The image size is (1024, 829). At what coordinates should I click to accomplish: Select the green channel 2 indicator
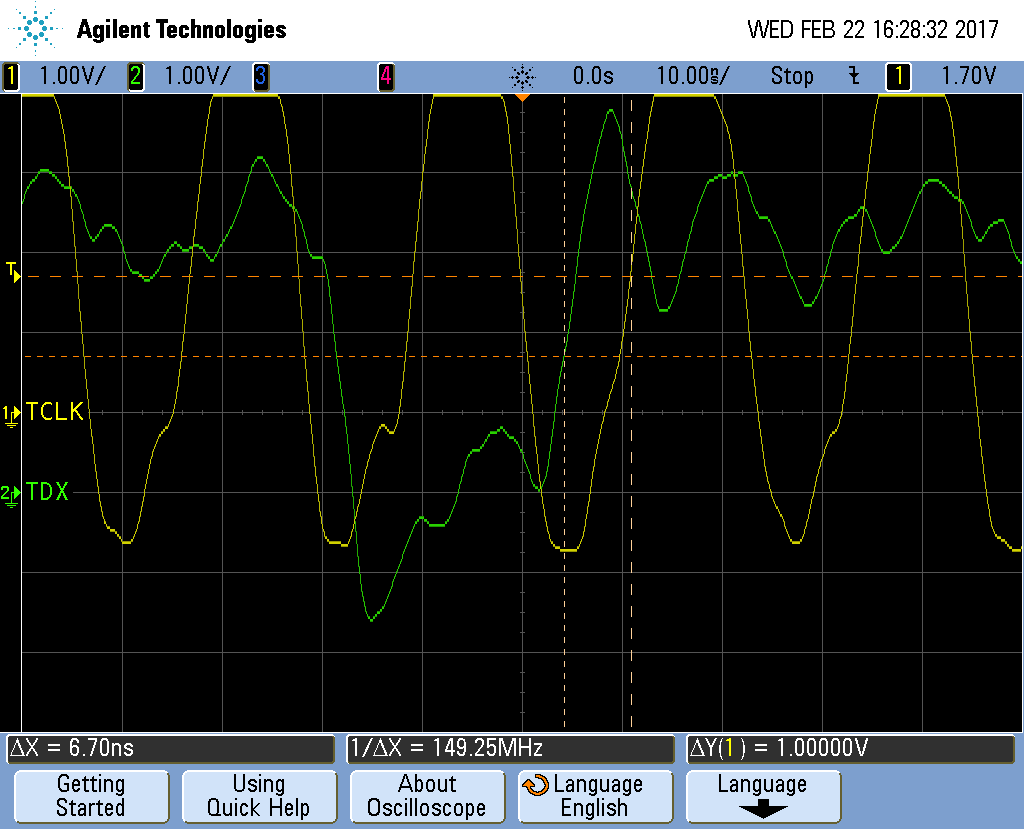coord(135,76)
